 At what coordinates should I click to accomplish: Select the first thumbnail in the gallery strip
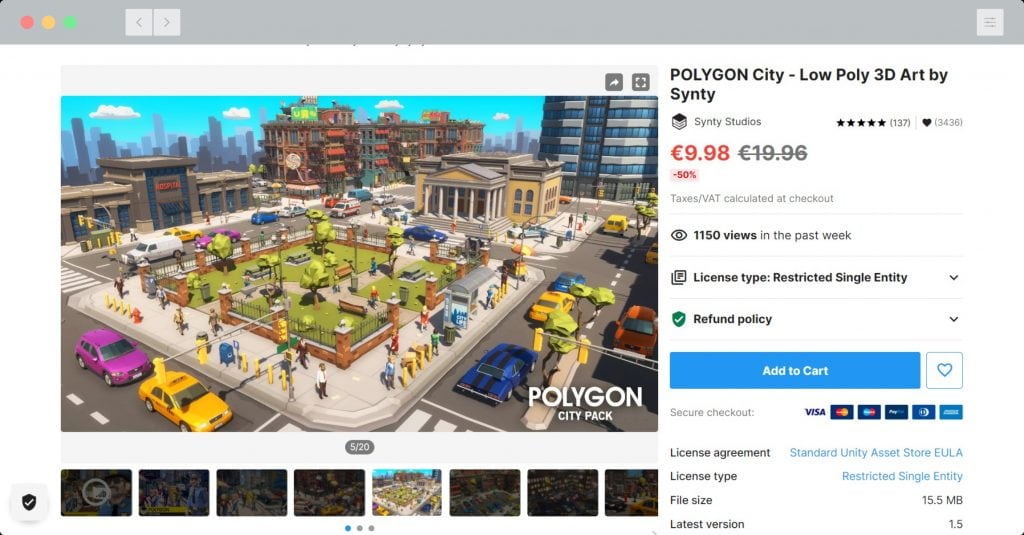(96, 492)
